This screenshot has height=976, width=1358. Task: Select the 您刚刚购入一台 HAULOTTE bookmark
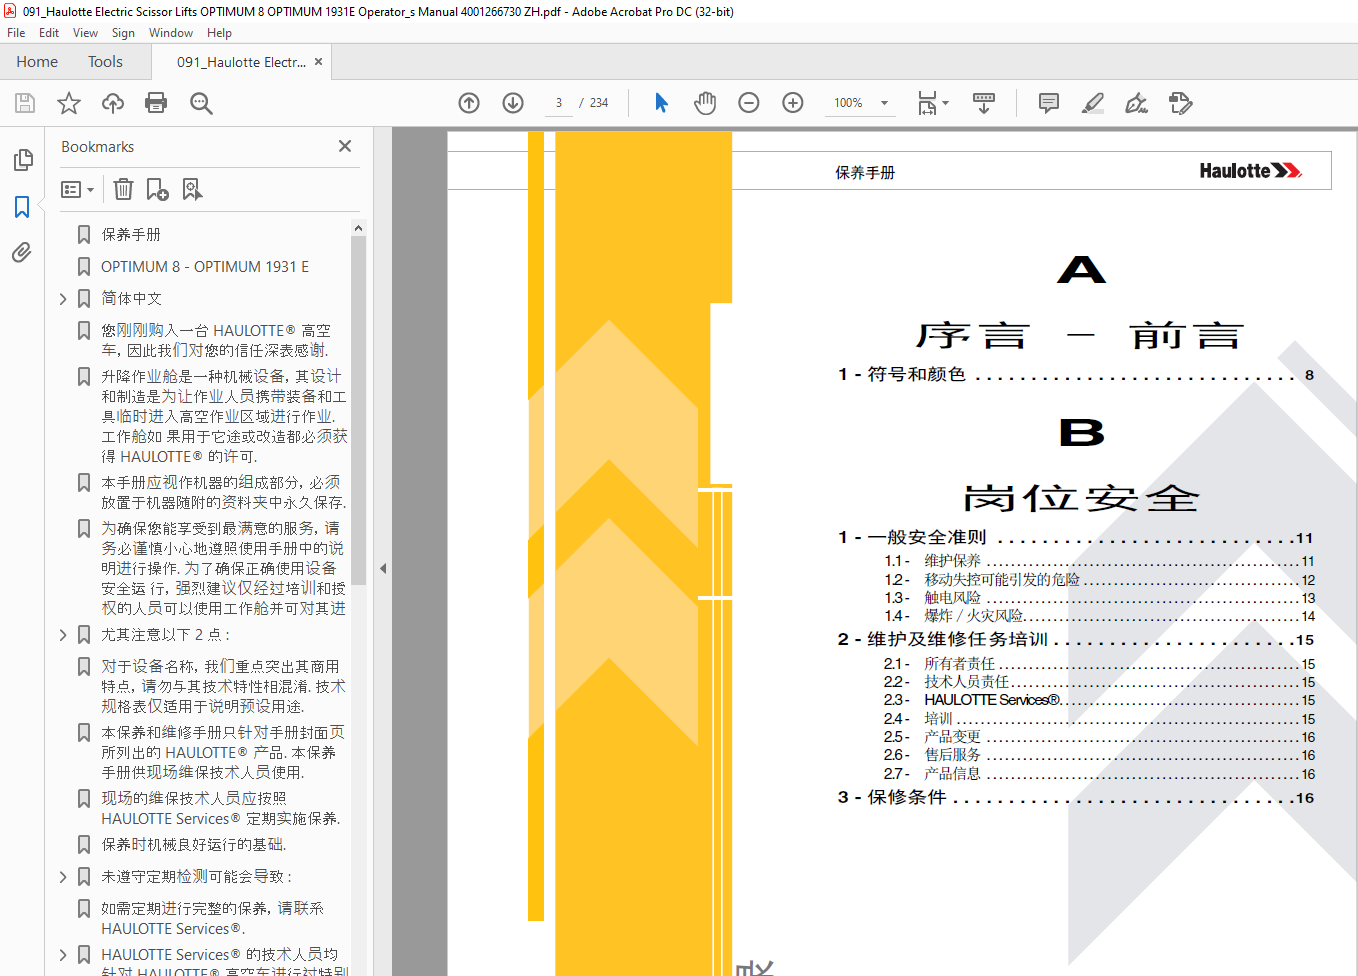click(x=215, y=341)
